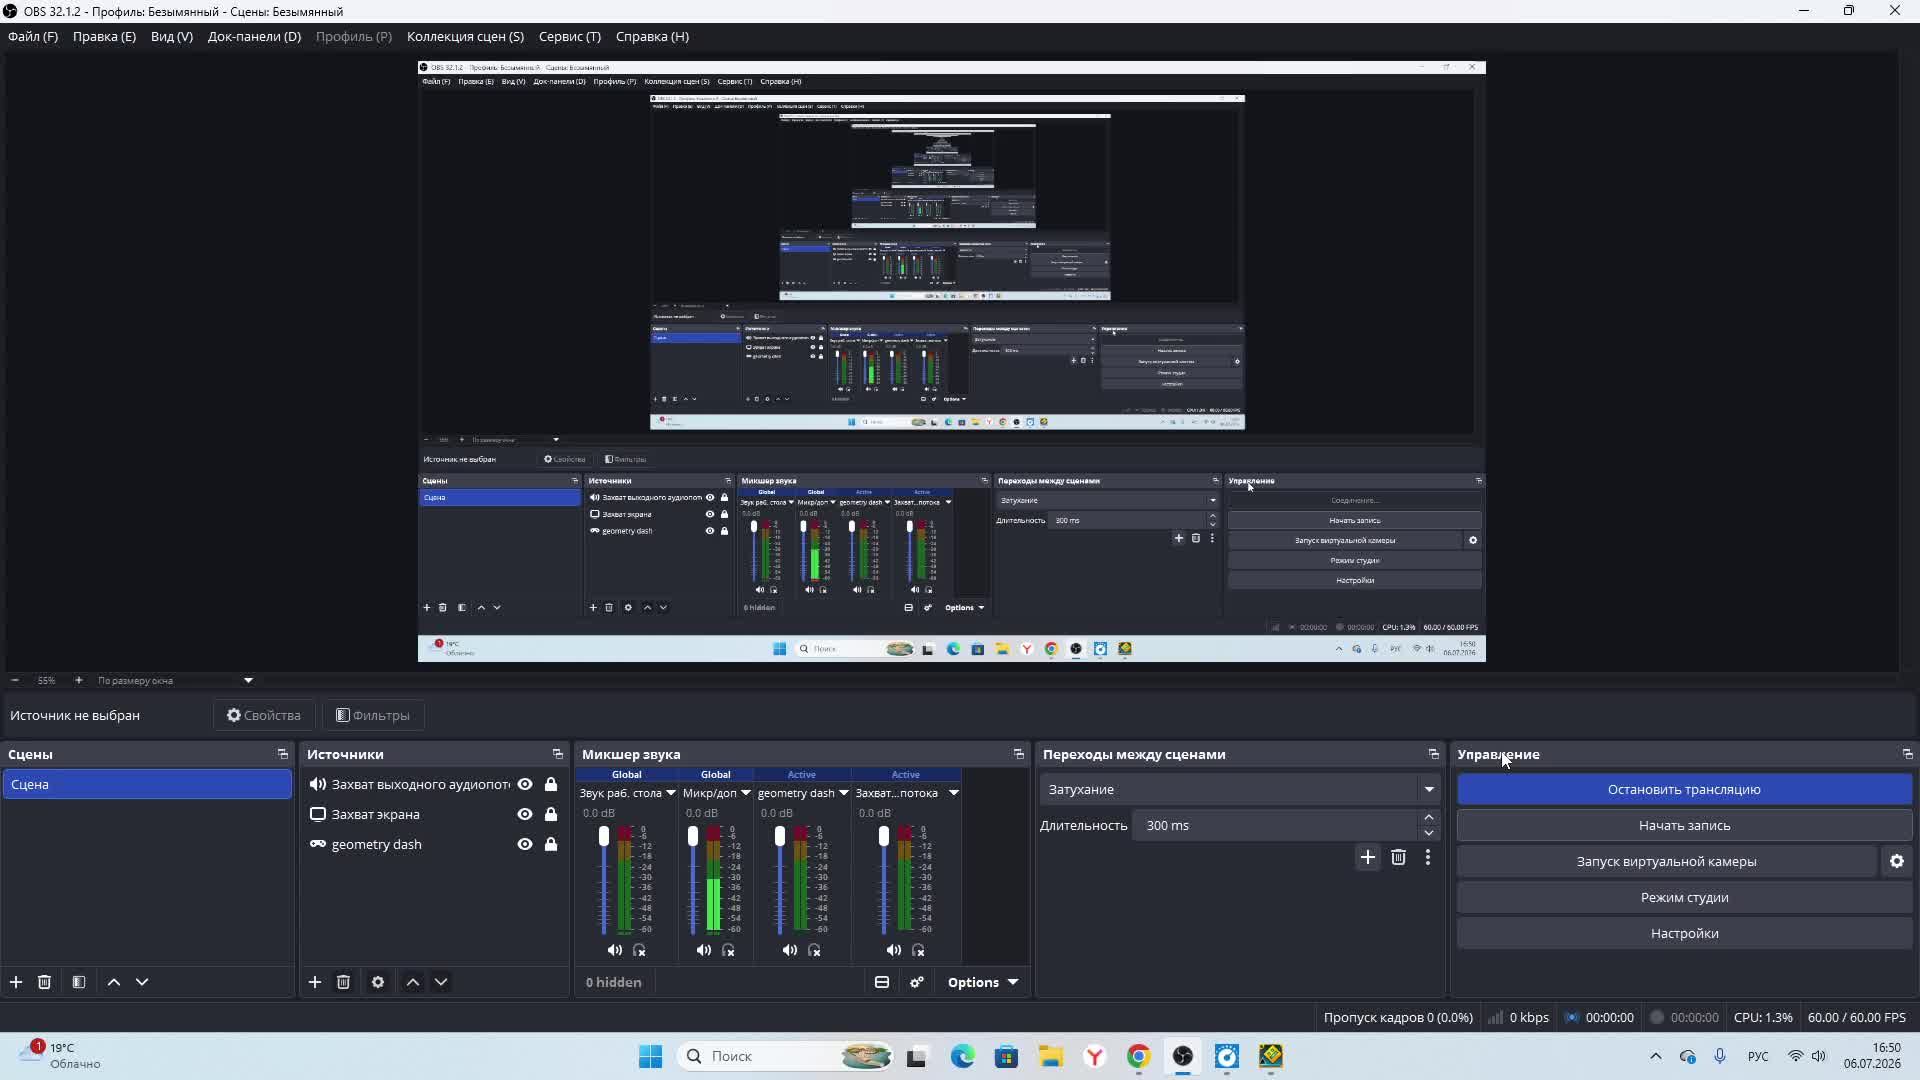Switch the mixer layout with the toggle icon

882,982
